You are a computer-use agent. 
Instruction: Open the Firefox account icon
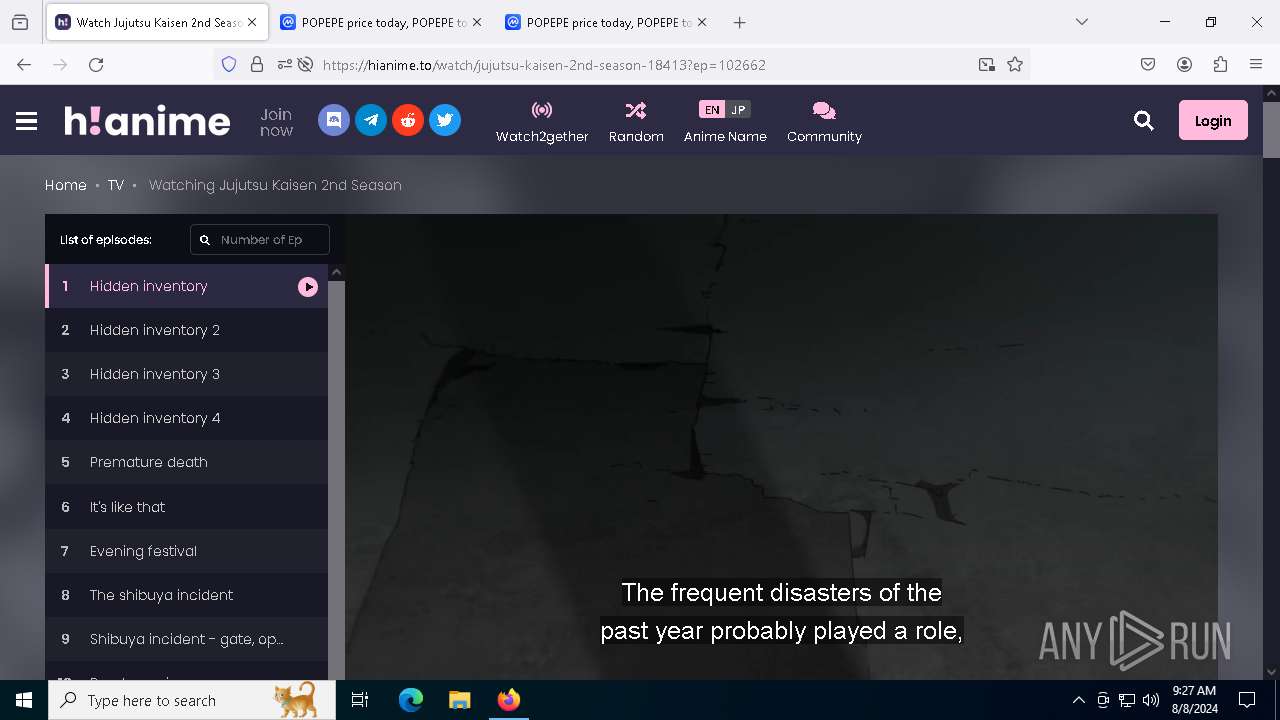coord(1184,64)
